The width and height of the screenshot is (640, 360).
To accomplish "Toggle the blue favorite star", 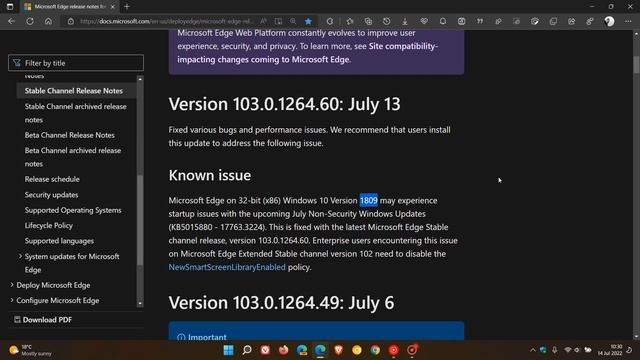I will (x=308, y=21).
